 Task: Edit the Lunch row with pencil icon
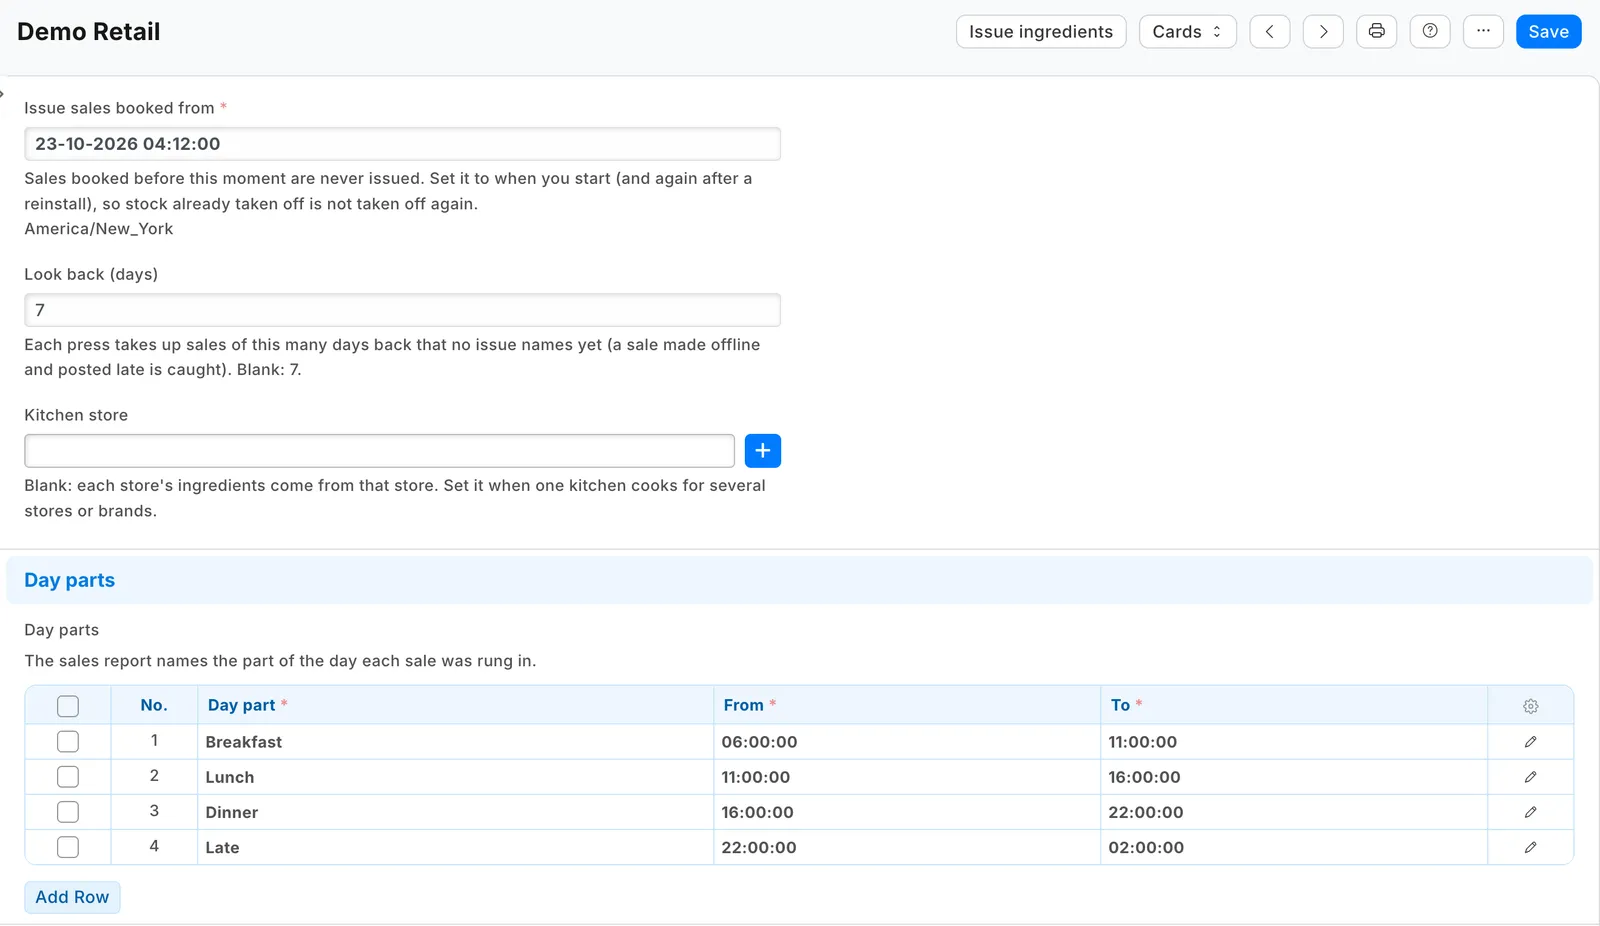tap(1531, 777)
